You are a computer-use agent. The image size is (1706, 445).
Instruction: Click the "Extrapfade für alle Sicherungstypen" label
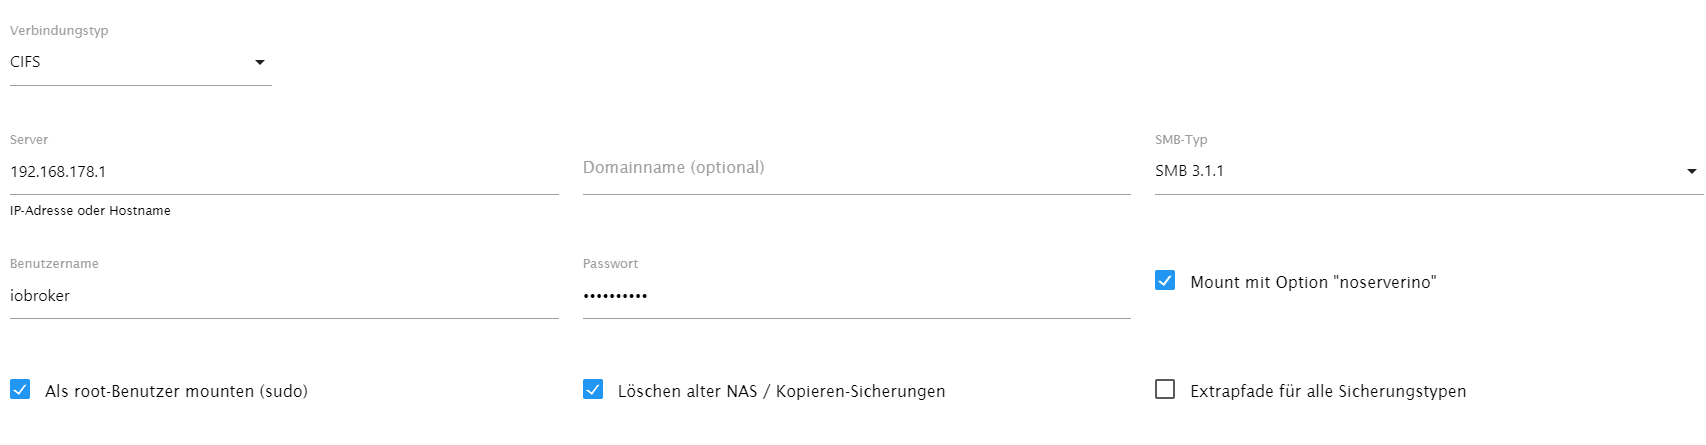pos(1328,391)
